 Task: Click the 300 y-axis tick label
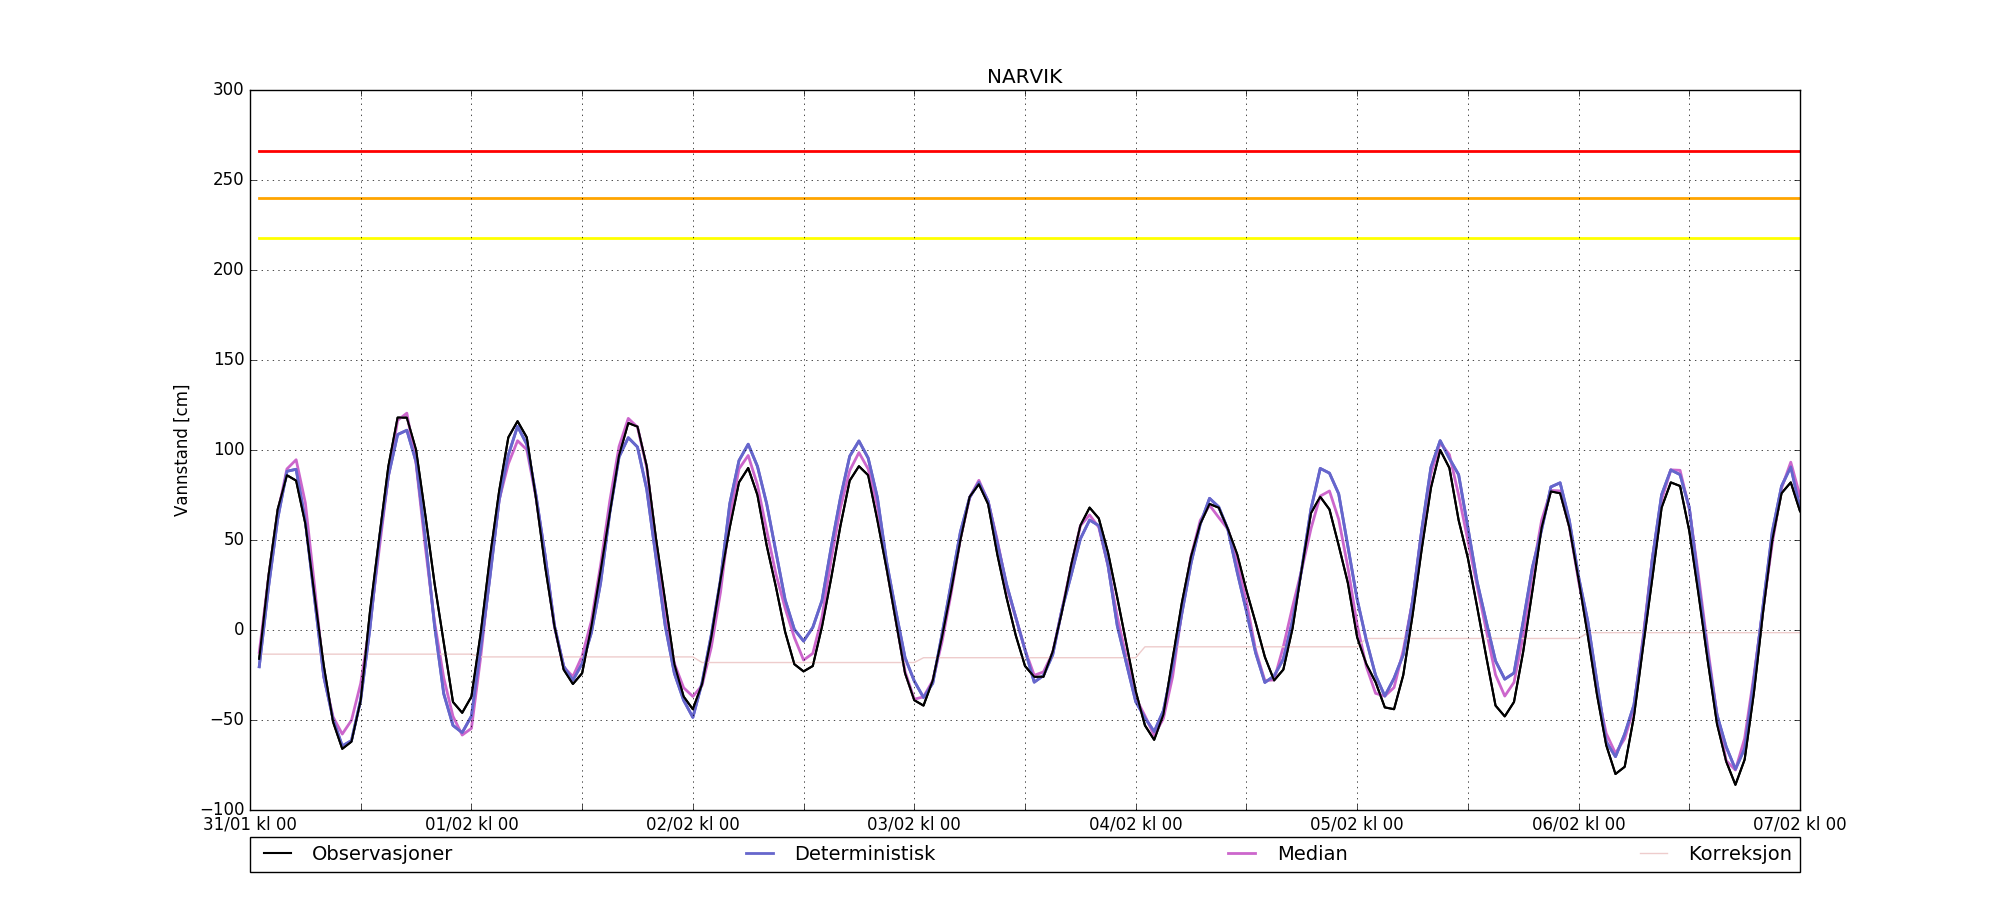[x=228, y=90]
